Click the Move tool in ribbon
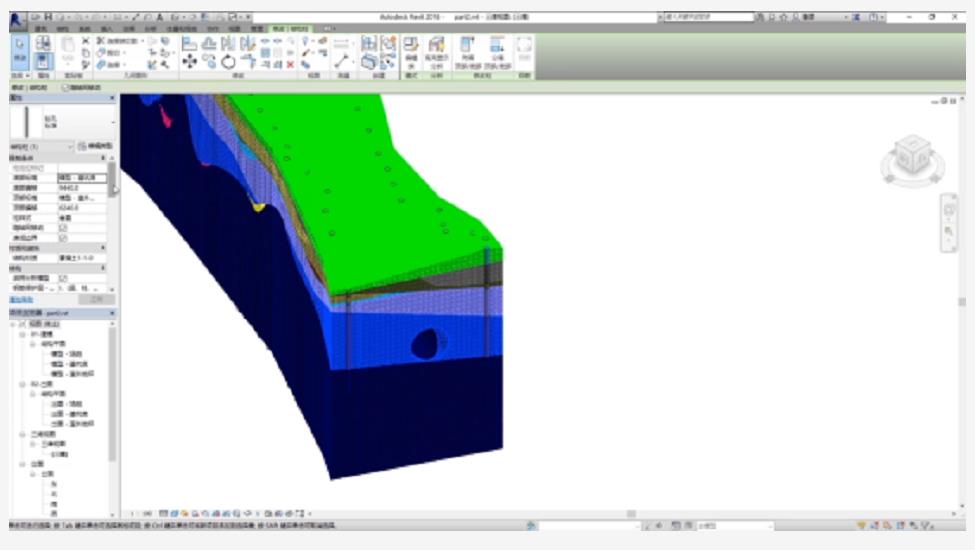 189,62
